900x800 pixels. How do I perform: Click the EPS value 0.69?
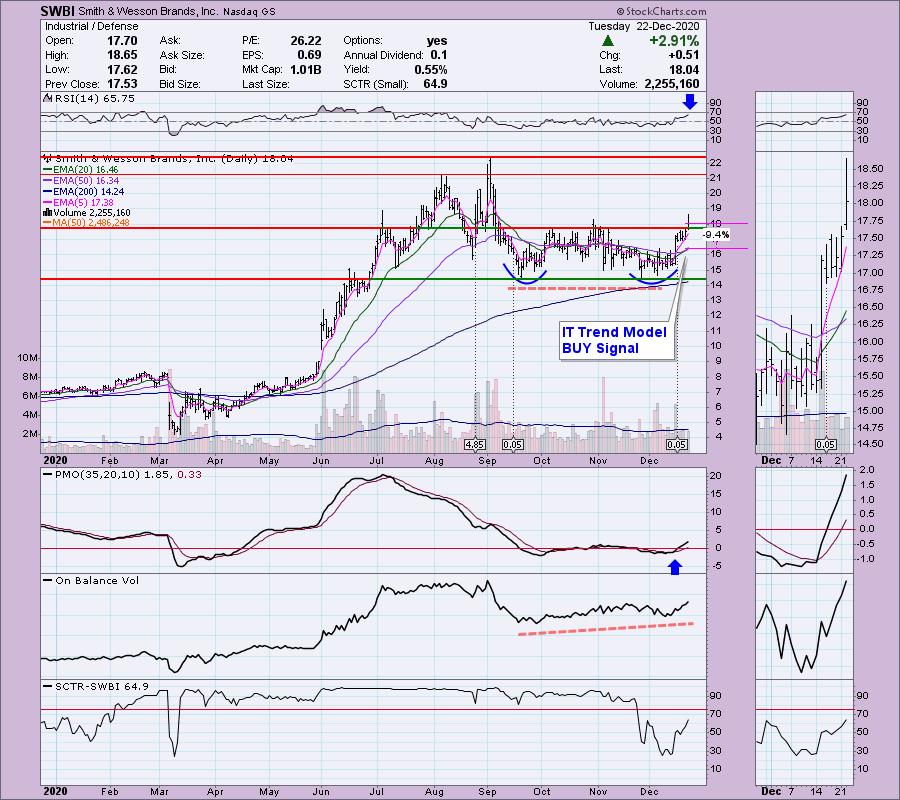[x=309, y=55]
